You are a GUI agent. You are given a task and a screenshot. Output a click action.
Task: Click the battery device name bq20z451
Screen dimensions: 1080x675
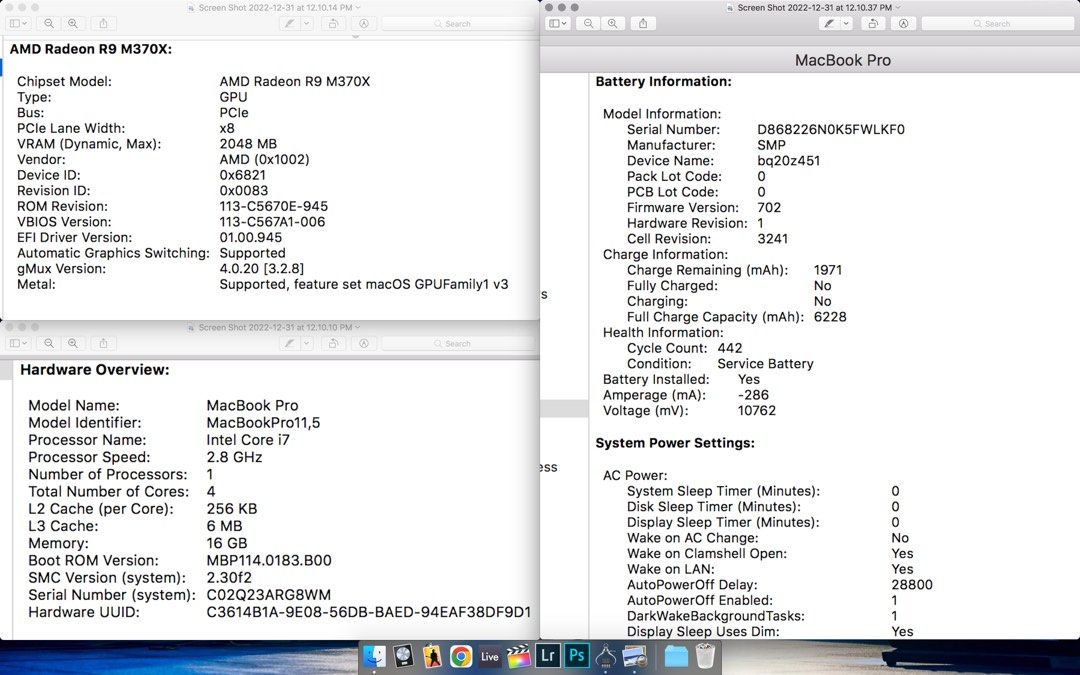[x=789, y=160]
